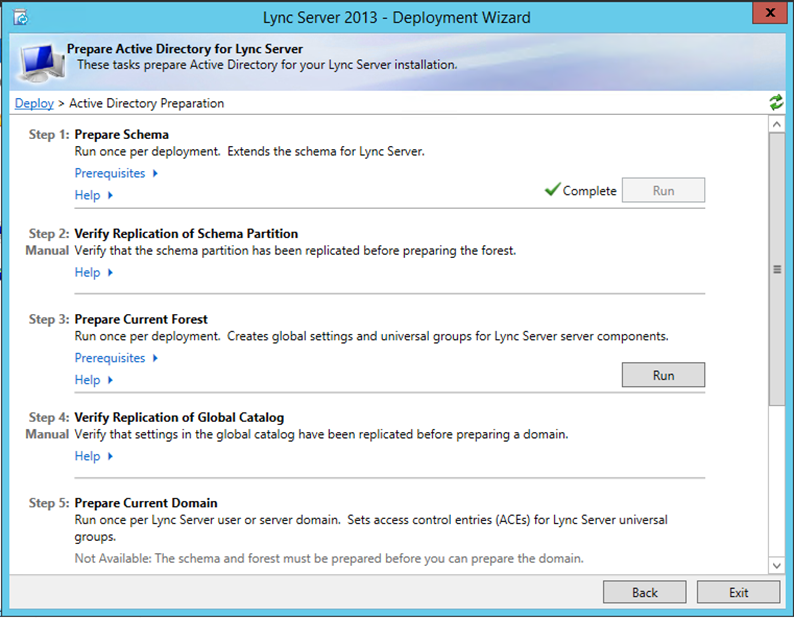
Task: Go Back to the previous wizard page
Action: (x=645, y=593)
